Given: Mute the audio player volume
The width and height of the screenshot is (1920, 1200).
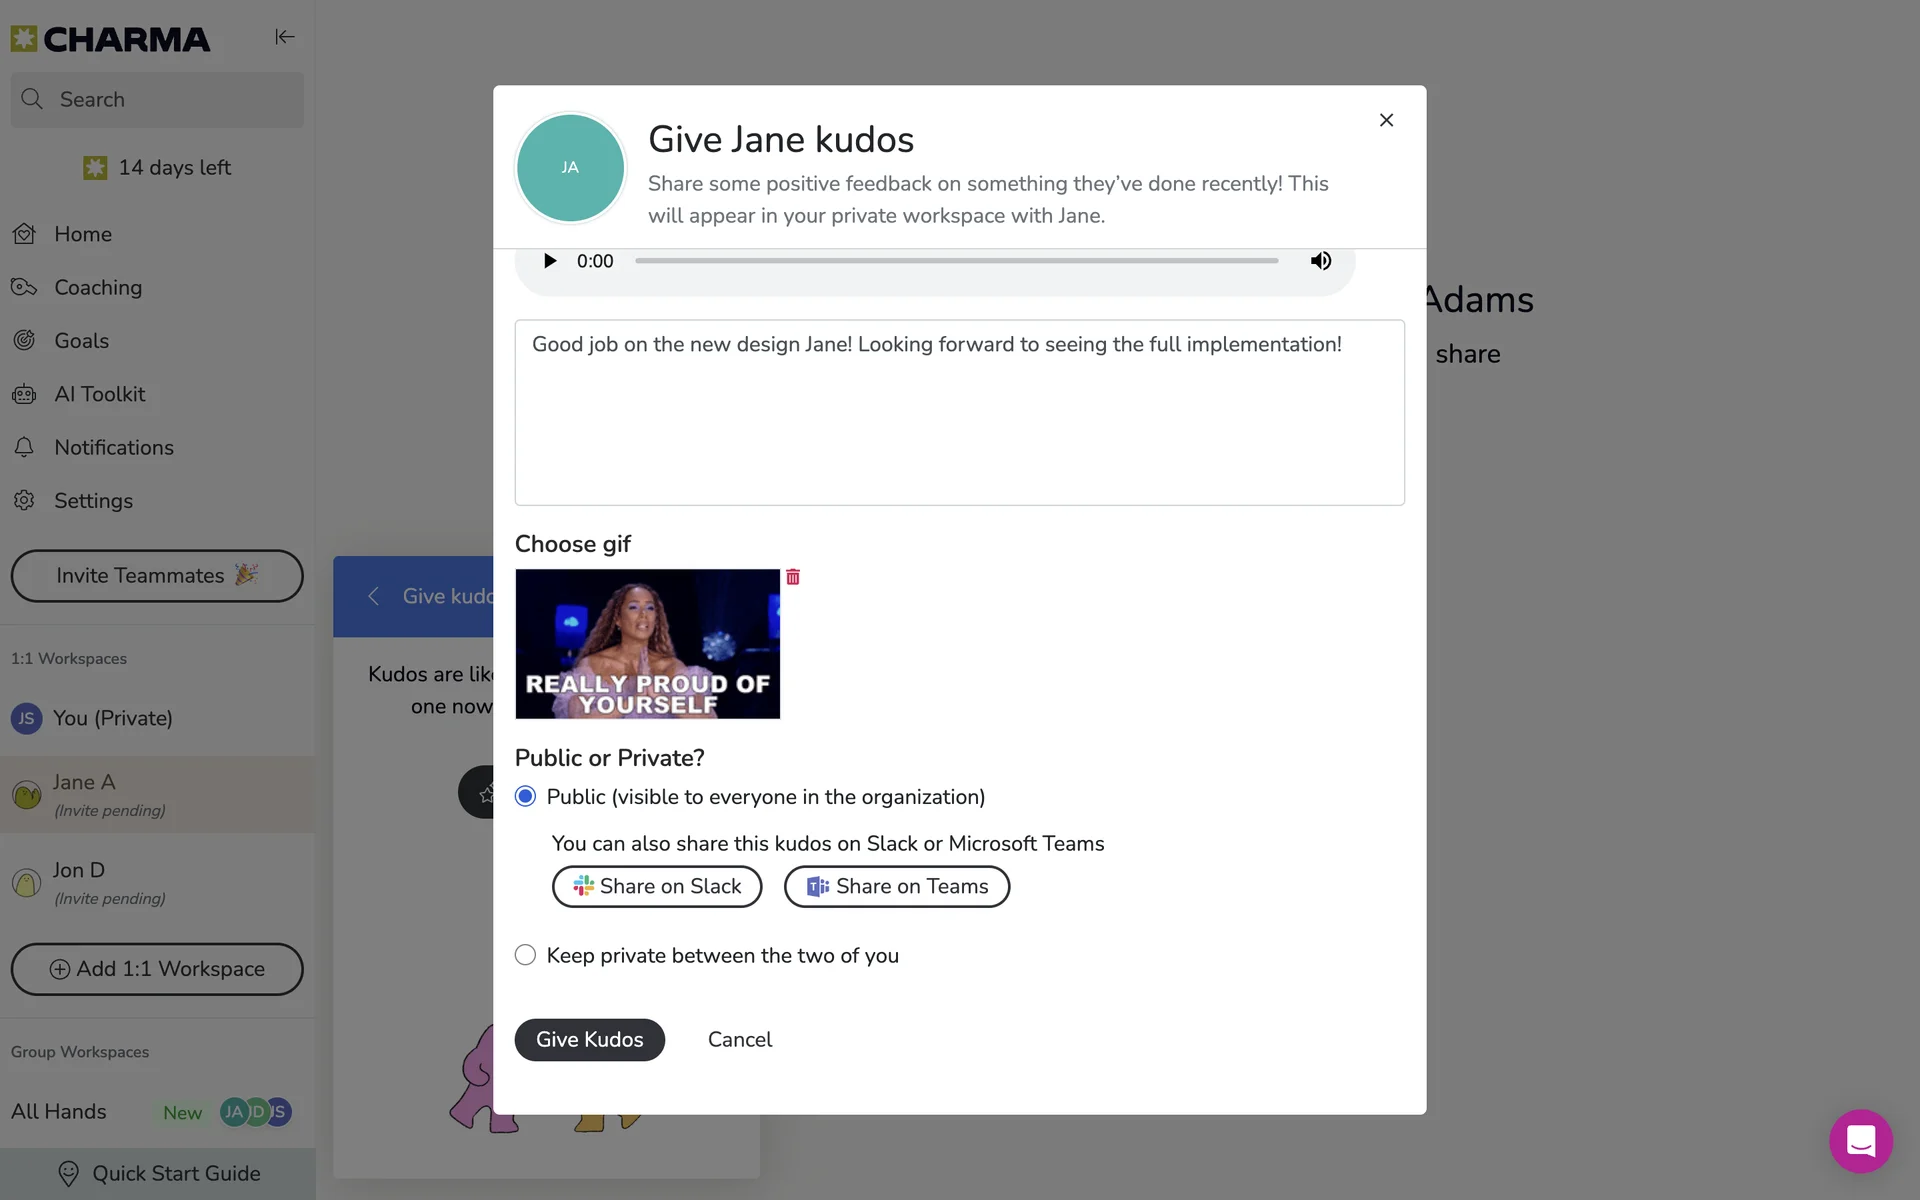Looking at the screenshot, I should pos(1321,261).
